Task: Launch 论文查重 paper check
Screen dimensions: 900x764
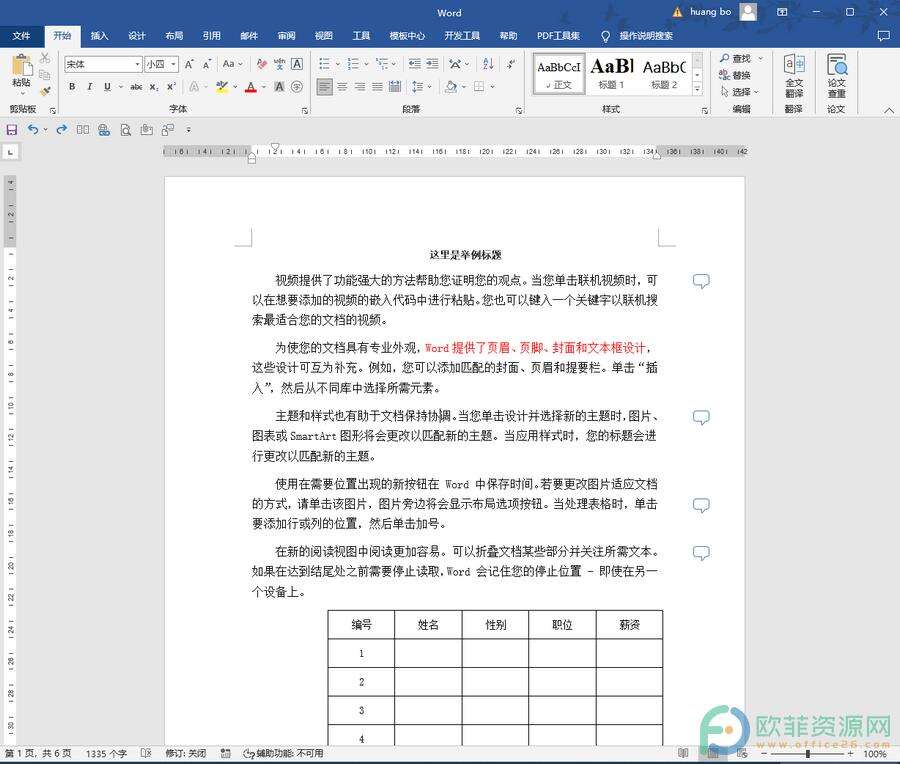Action: point(836,76)
